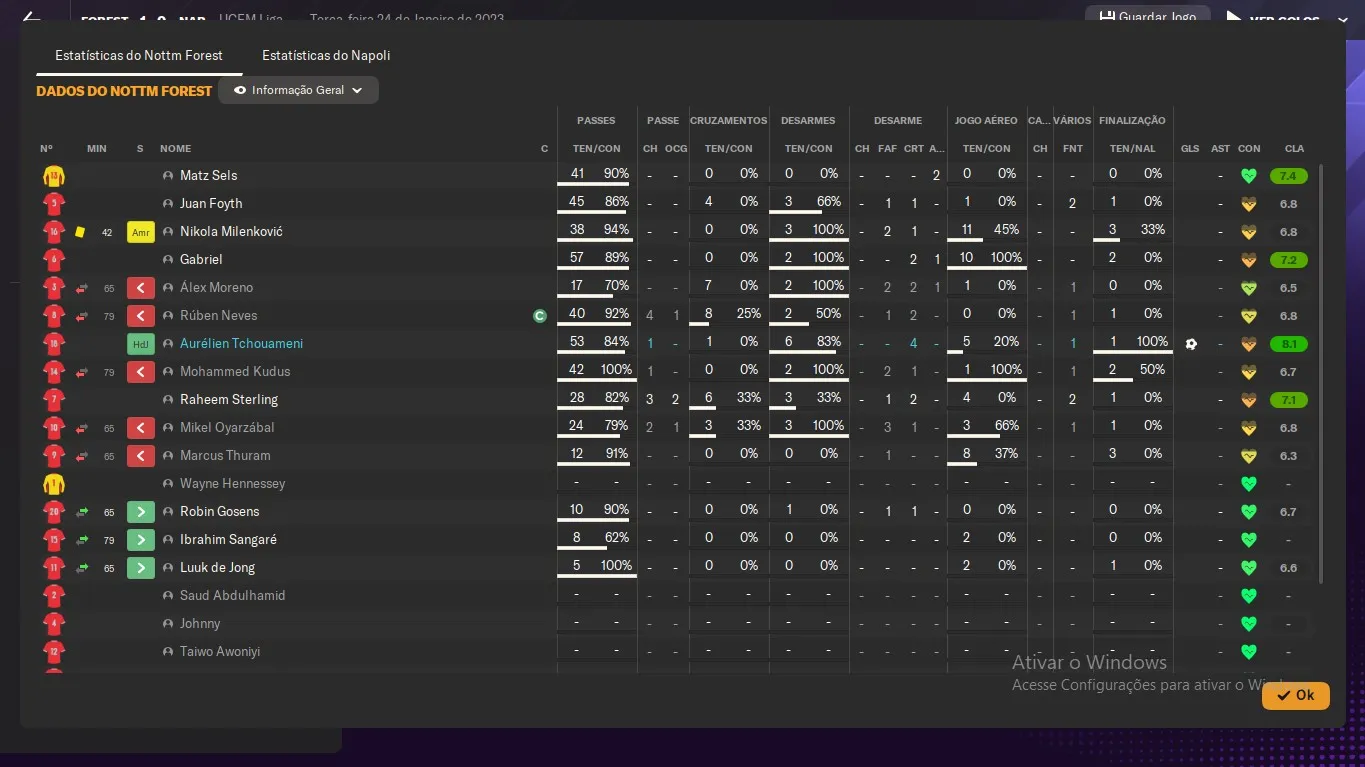The height and width of the screenshot is (767, 1365).
Task: Sort the table by the CLA rating column
Action: pyautogui.click(x=1294, y=149)
